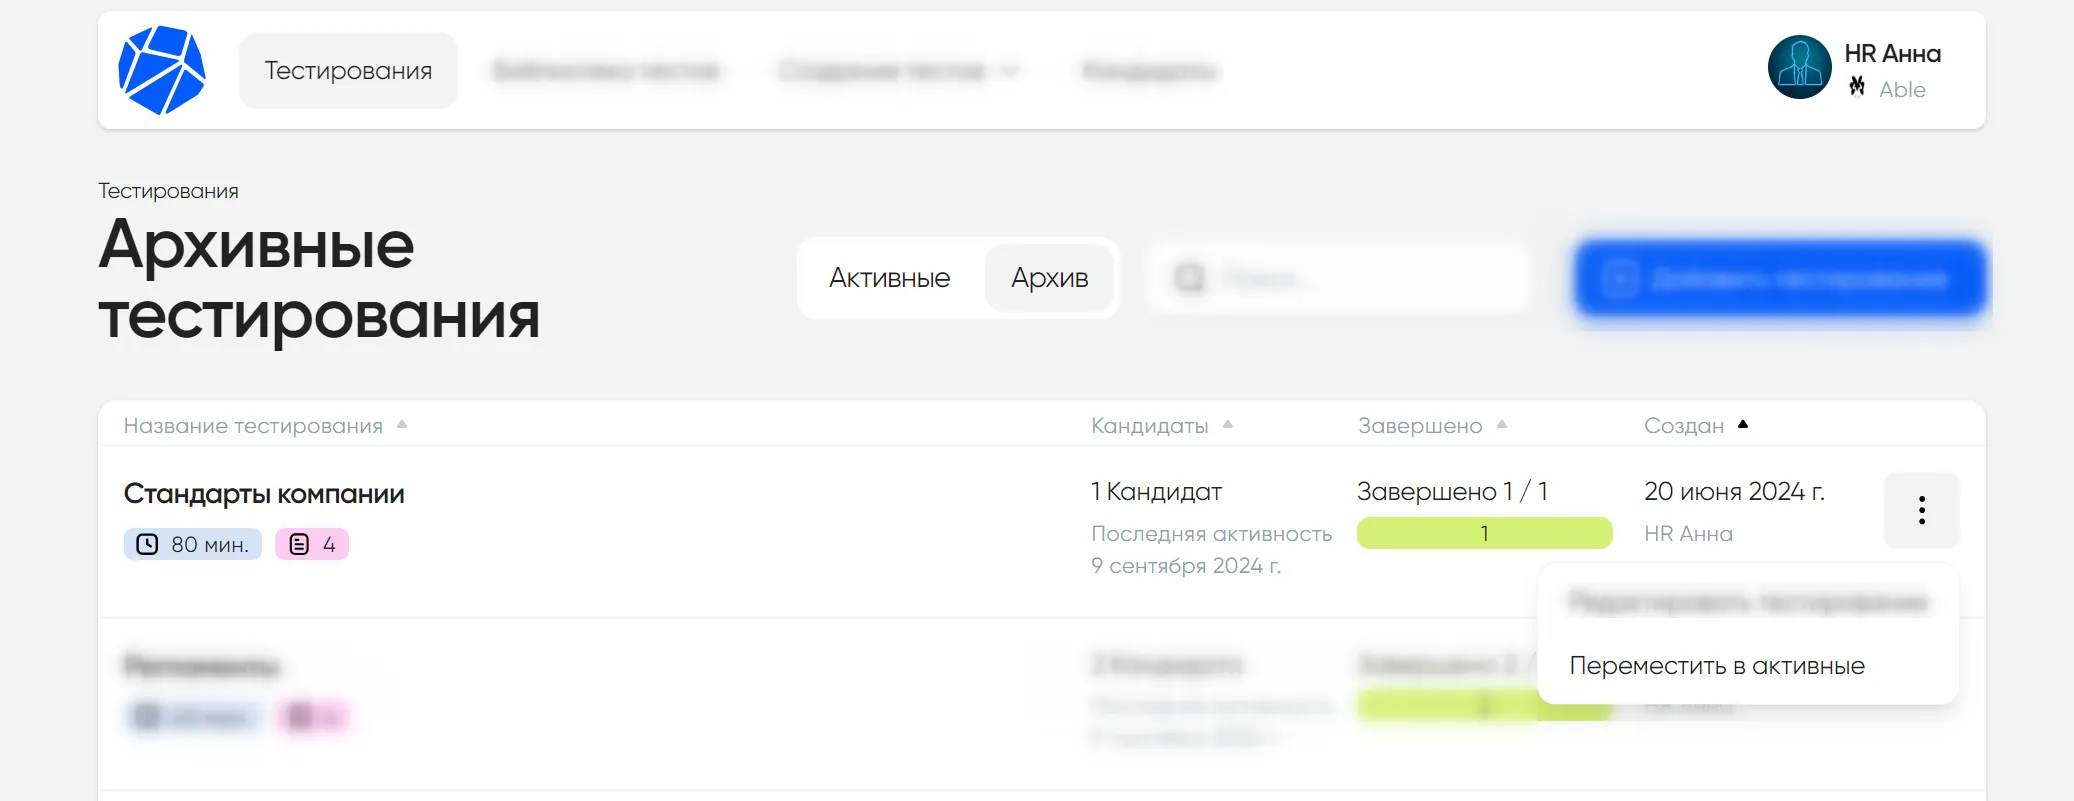2074x801 pixels.
Task: Click the blue add testing button
Action: (x=1780, y=278)
